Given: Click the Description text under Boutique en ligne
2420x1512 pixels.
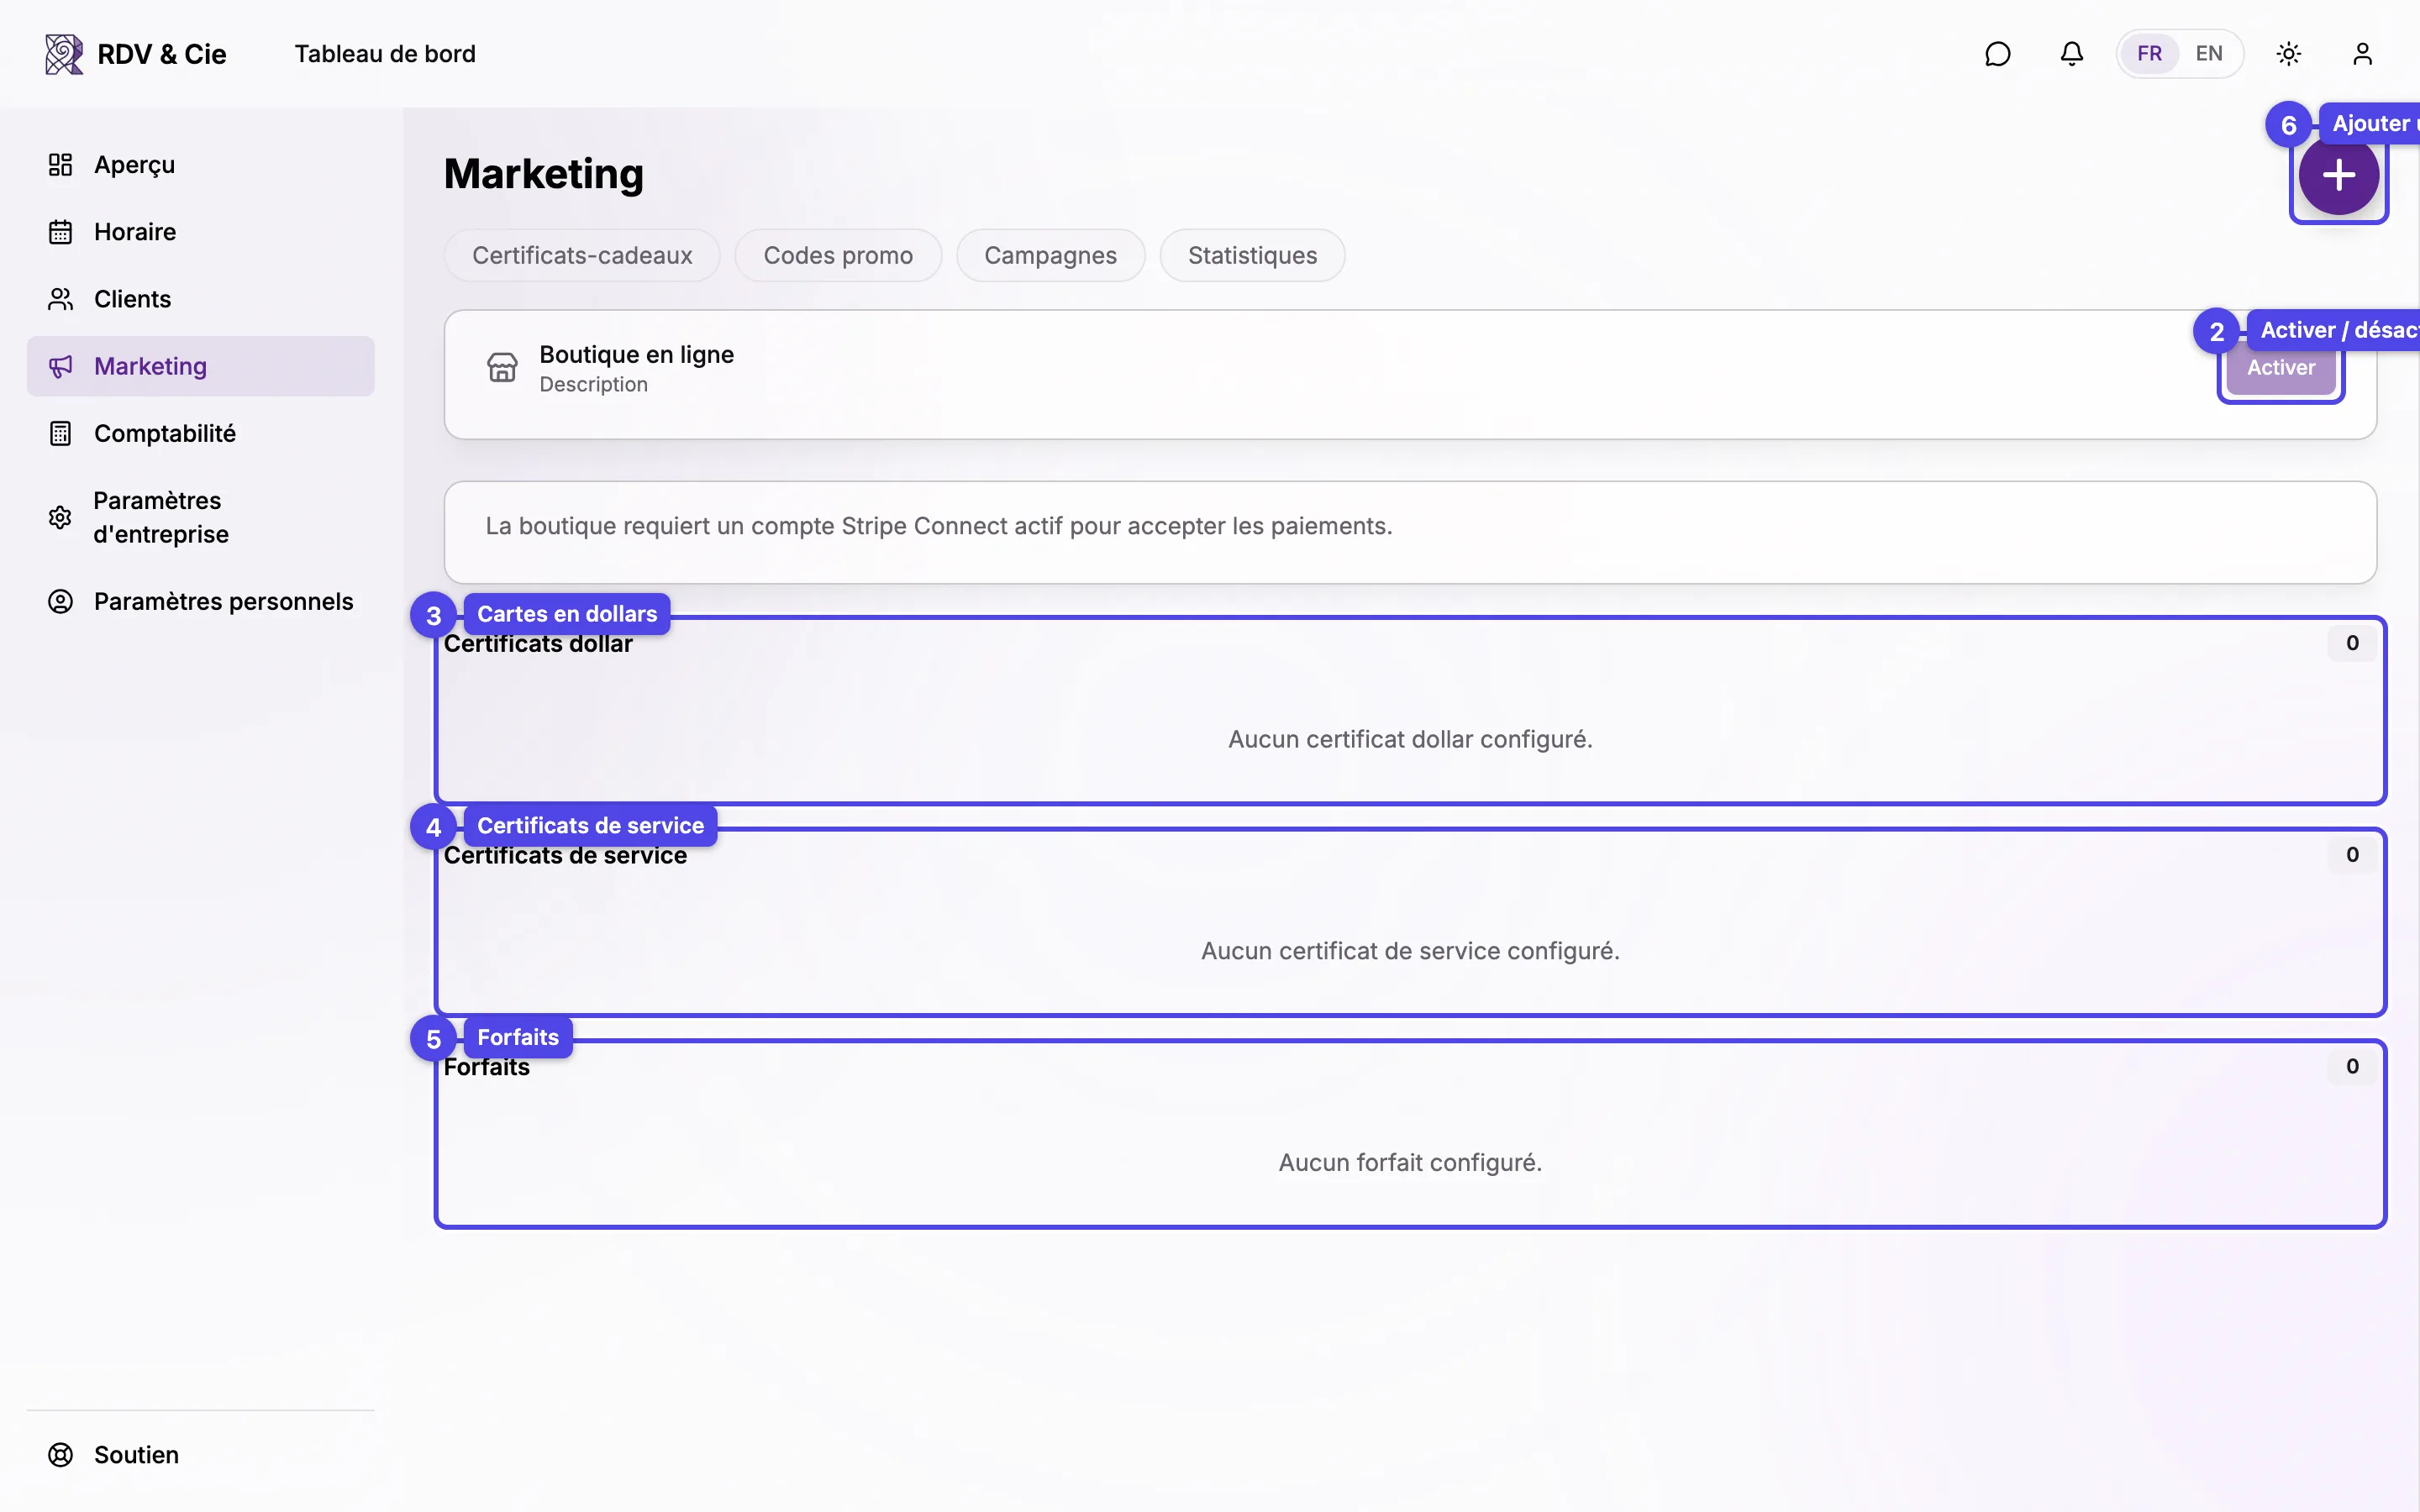Looking at the screenshot, I should 594,385.
